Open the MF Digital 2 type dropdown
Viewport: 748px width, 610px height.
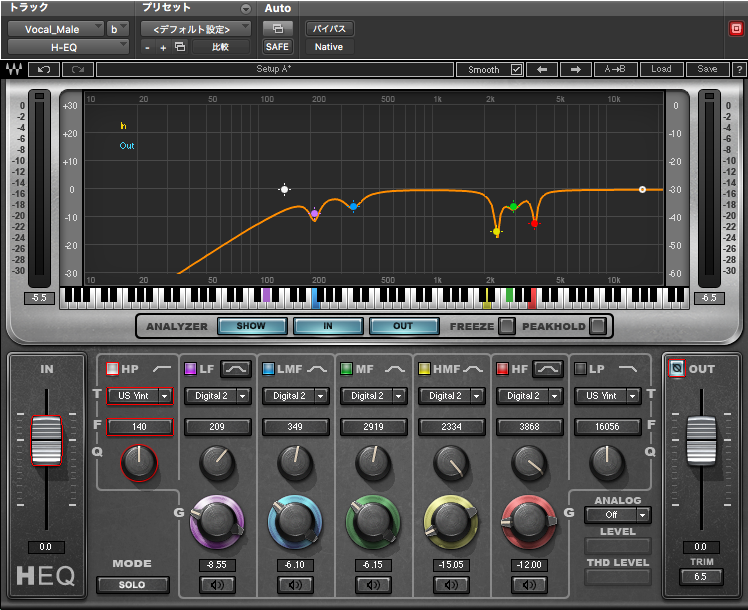point(373,396)
